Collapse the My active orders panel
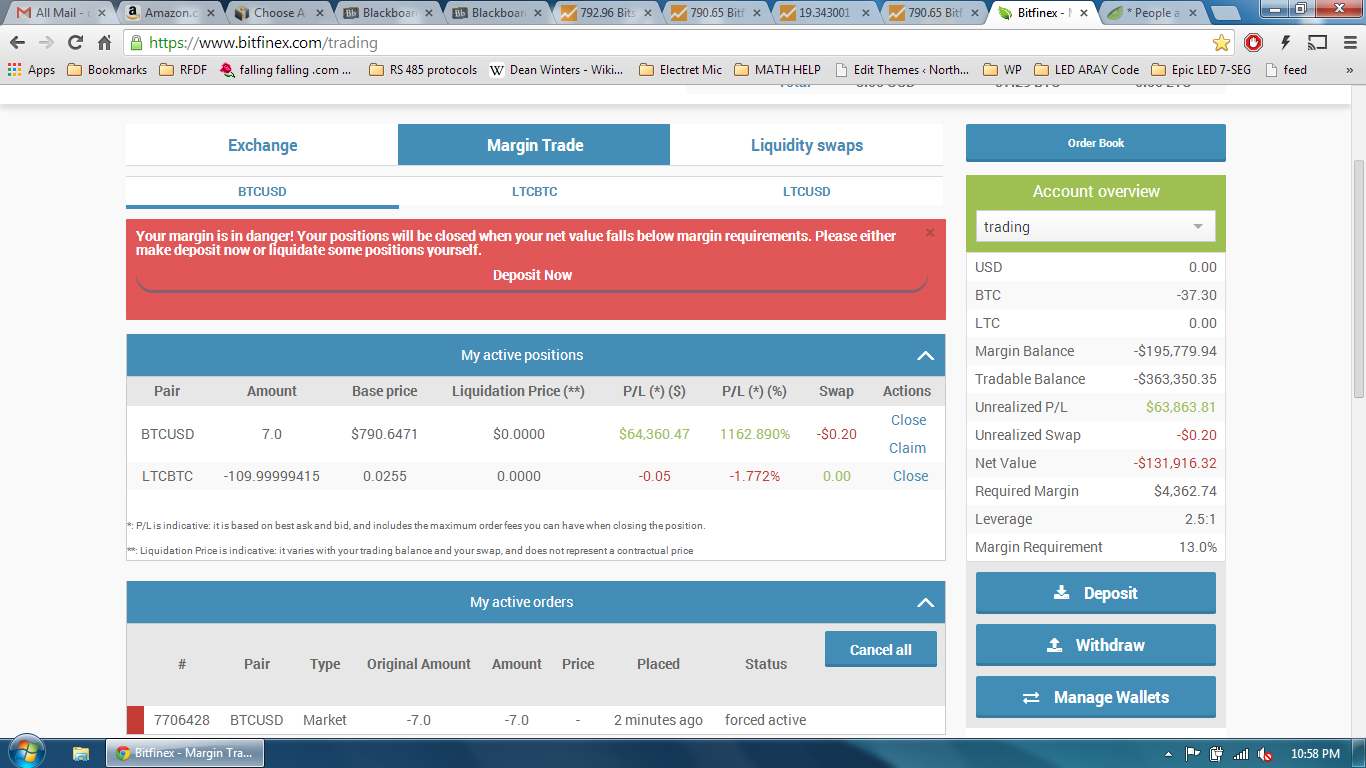Viewport: 1366px width, 768px height. pyautogui.click(x=925, y=603)
